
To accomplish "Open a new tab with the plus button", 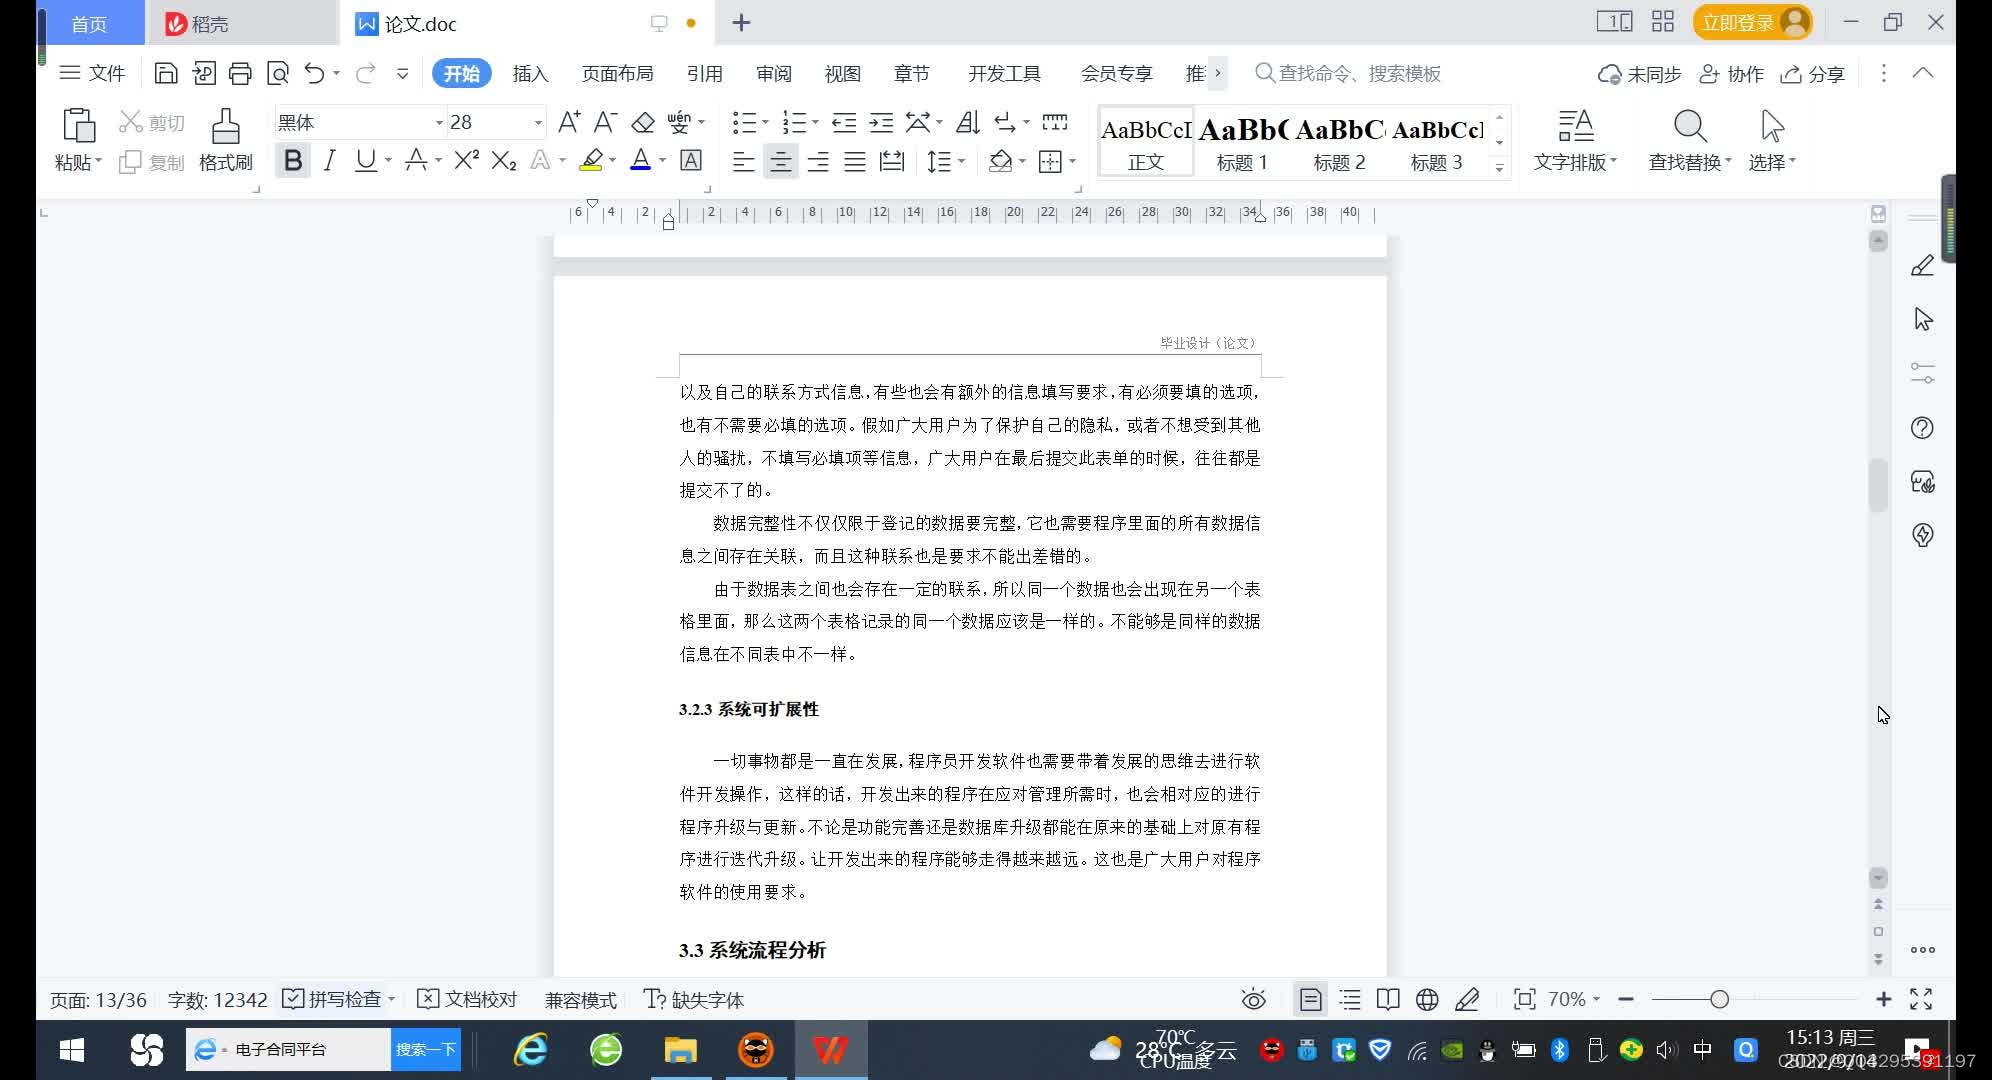I will [741, 23].
